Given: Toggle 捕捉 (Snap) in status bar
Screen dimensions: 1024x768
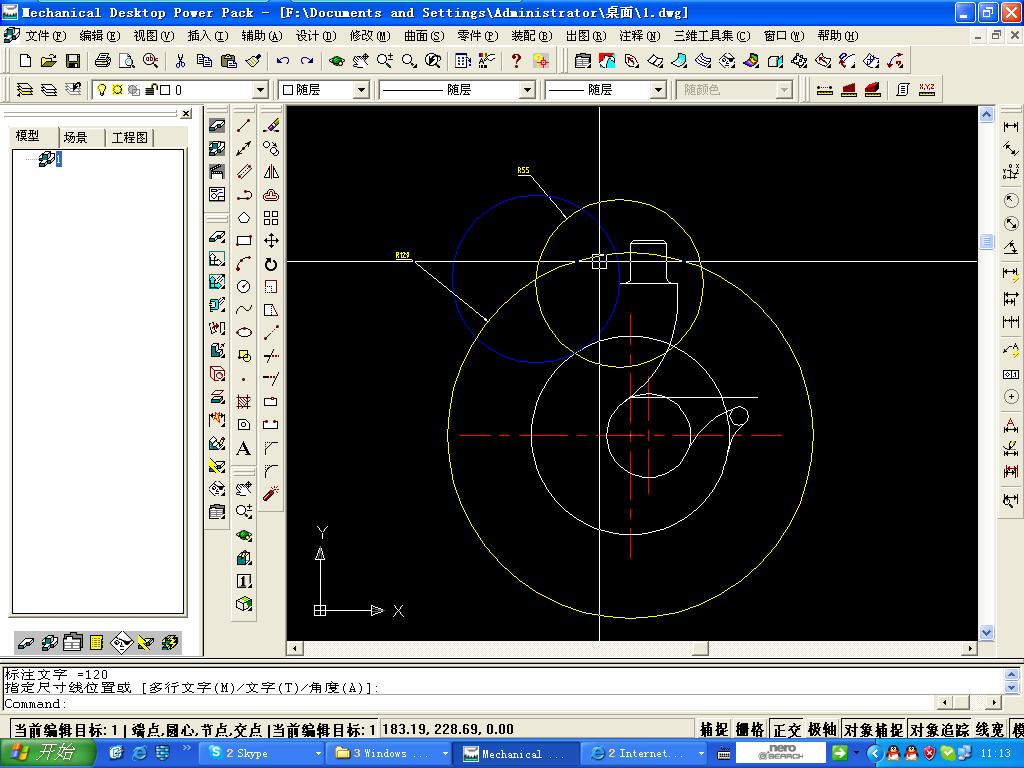Looking at the screenshot, I should click(x=714, y=730).
